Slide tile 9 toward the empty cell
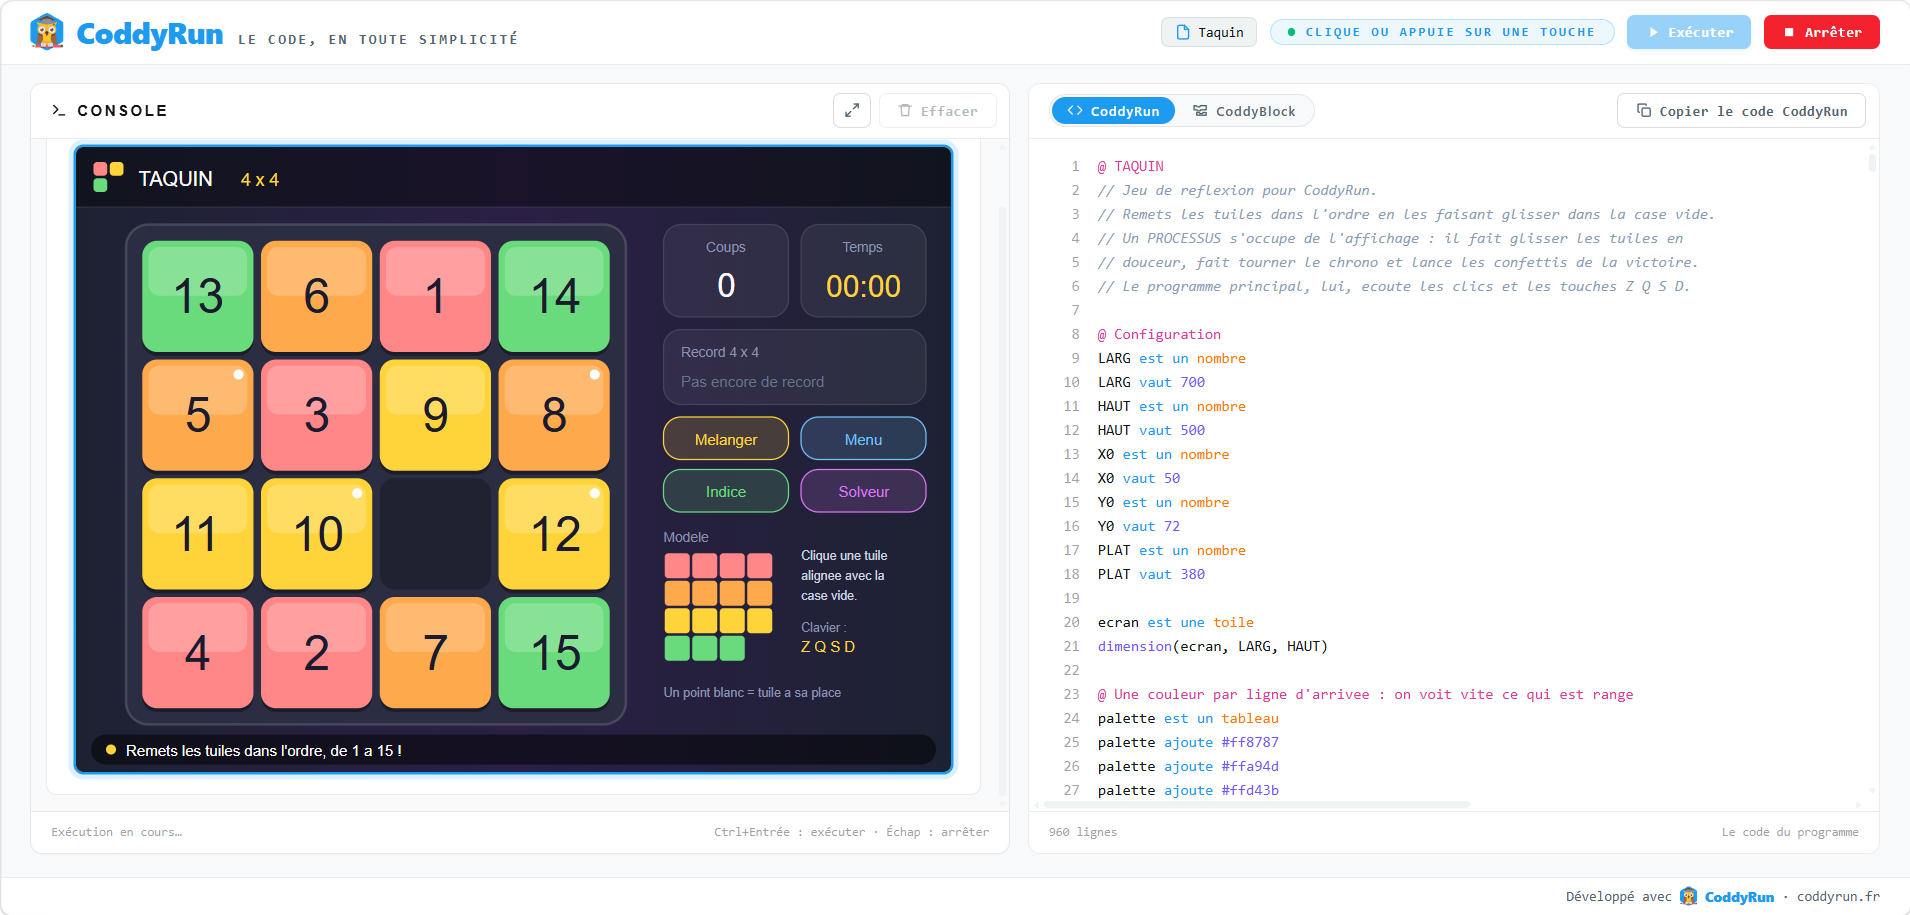Screen dimensions: 1910x915 coord(435,415)
